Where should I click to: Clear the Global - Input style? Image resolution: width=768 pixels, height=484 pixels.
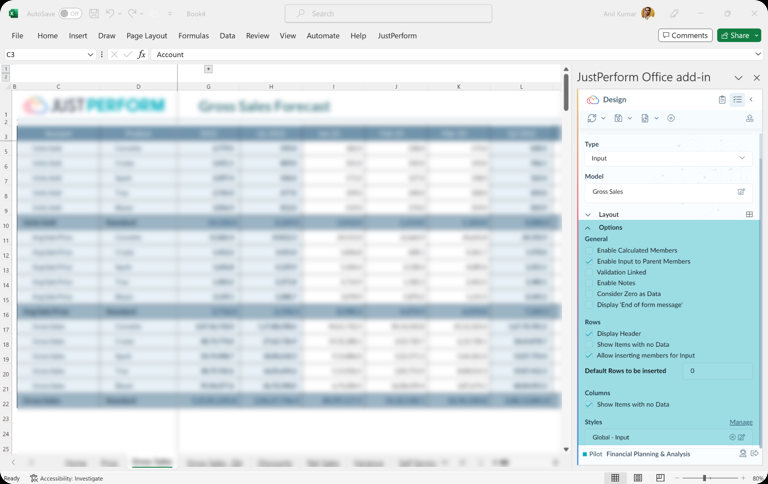click(x=732, y=437)
